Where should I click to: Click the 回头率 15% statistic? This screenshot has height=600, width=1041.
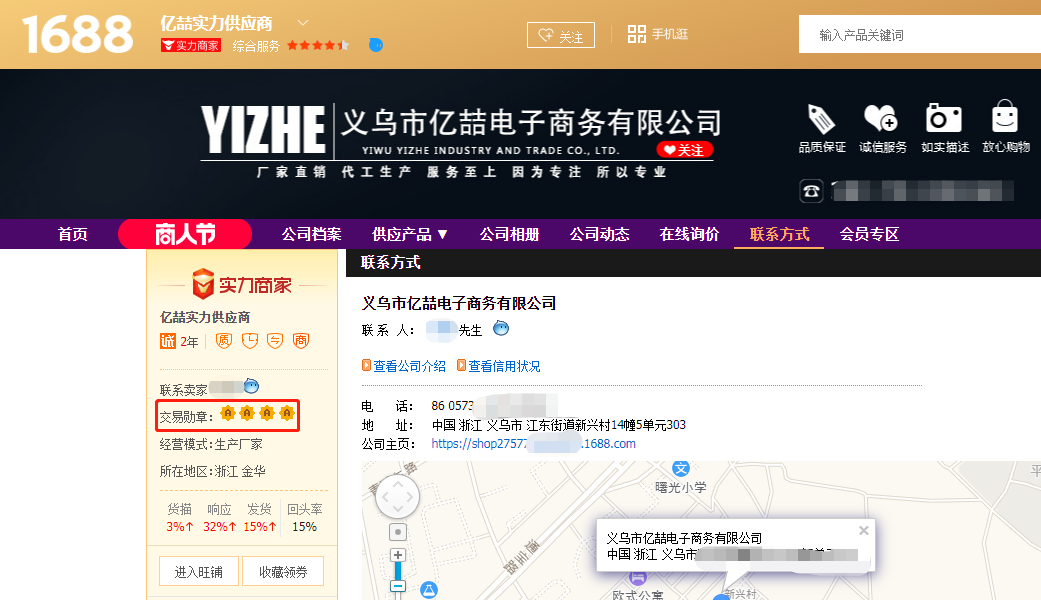click(305, 518)
